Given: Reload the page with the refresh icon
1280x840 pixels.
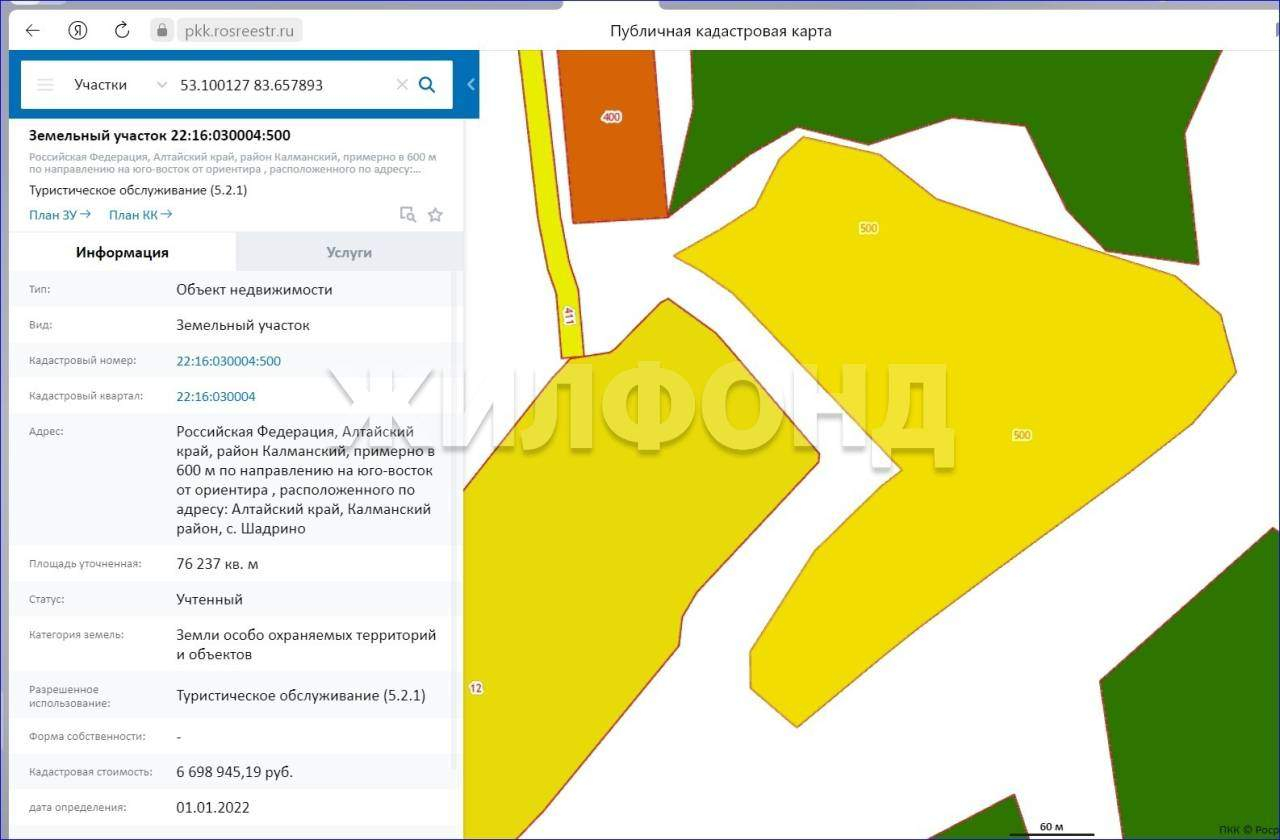Looking at the screenshot, I should tap(122, 30).
